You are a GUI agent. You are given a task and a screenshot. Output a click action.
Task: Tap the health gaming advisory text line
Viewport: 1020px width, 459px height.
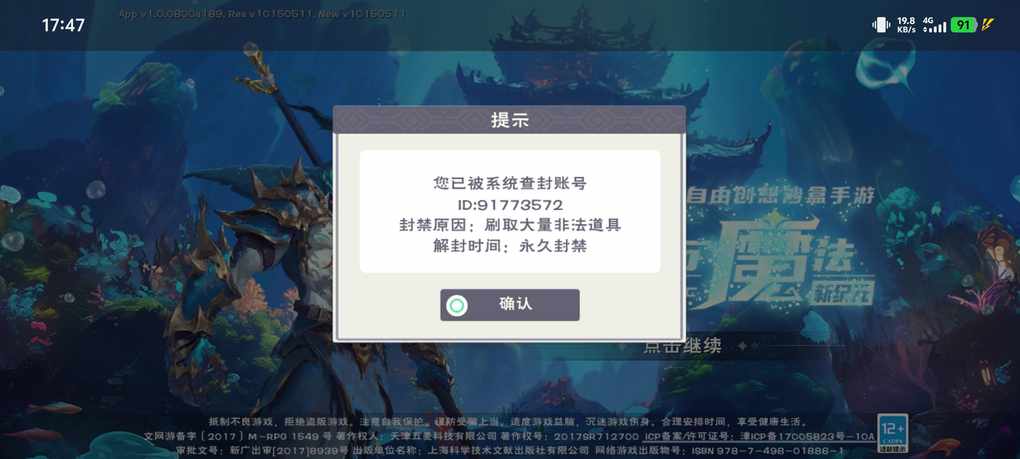[508, 421]
